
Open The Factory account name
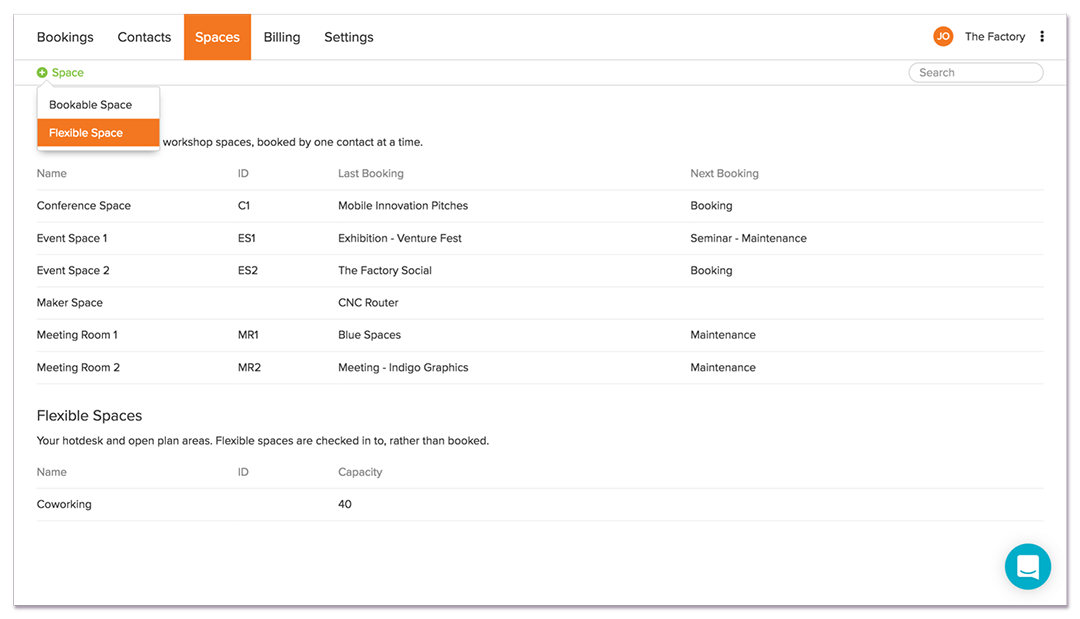point(994,37)
